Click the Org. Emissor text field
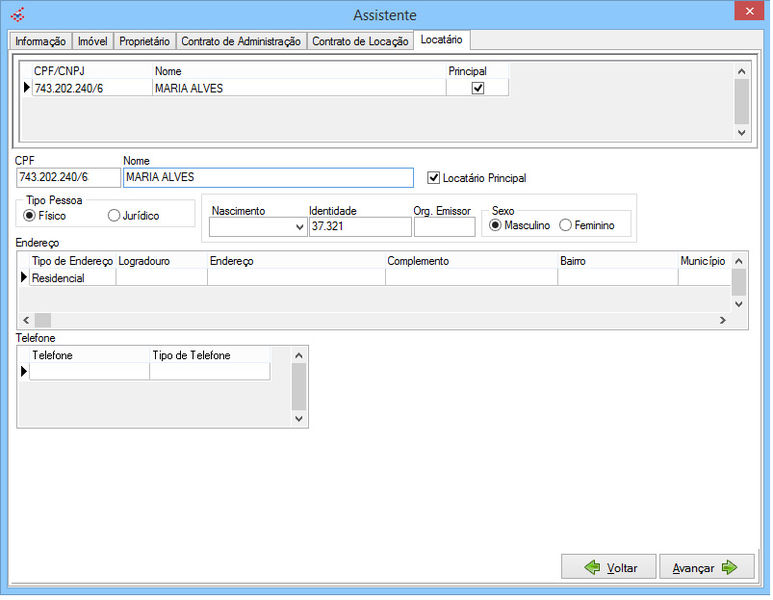This screenshot has height=600, width=773. click(444, 228)
